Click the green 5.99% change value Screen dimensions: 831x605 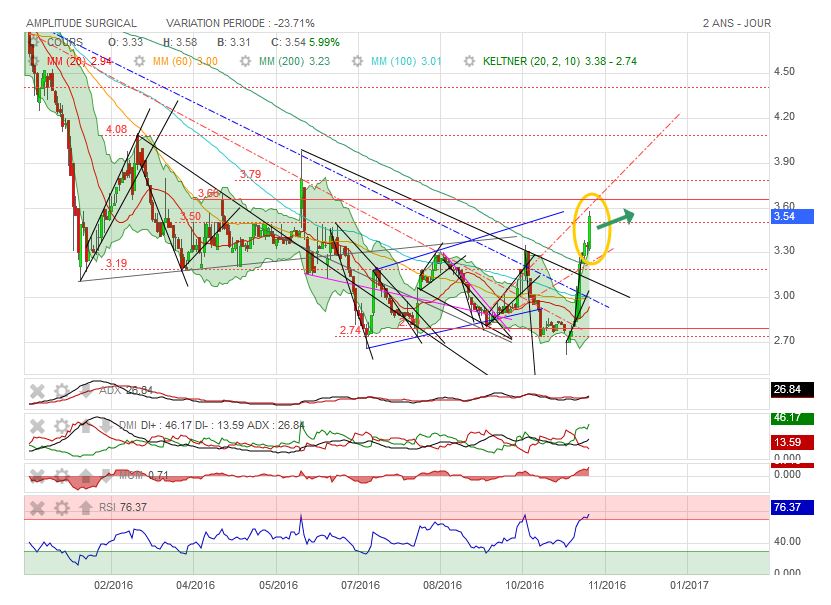324,42
